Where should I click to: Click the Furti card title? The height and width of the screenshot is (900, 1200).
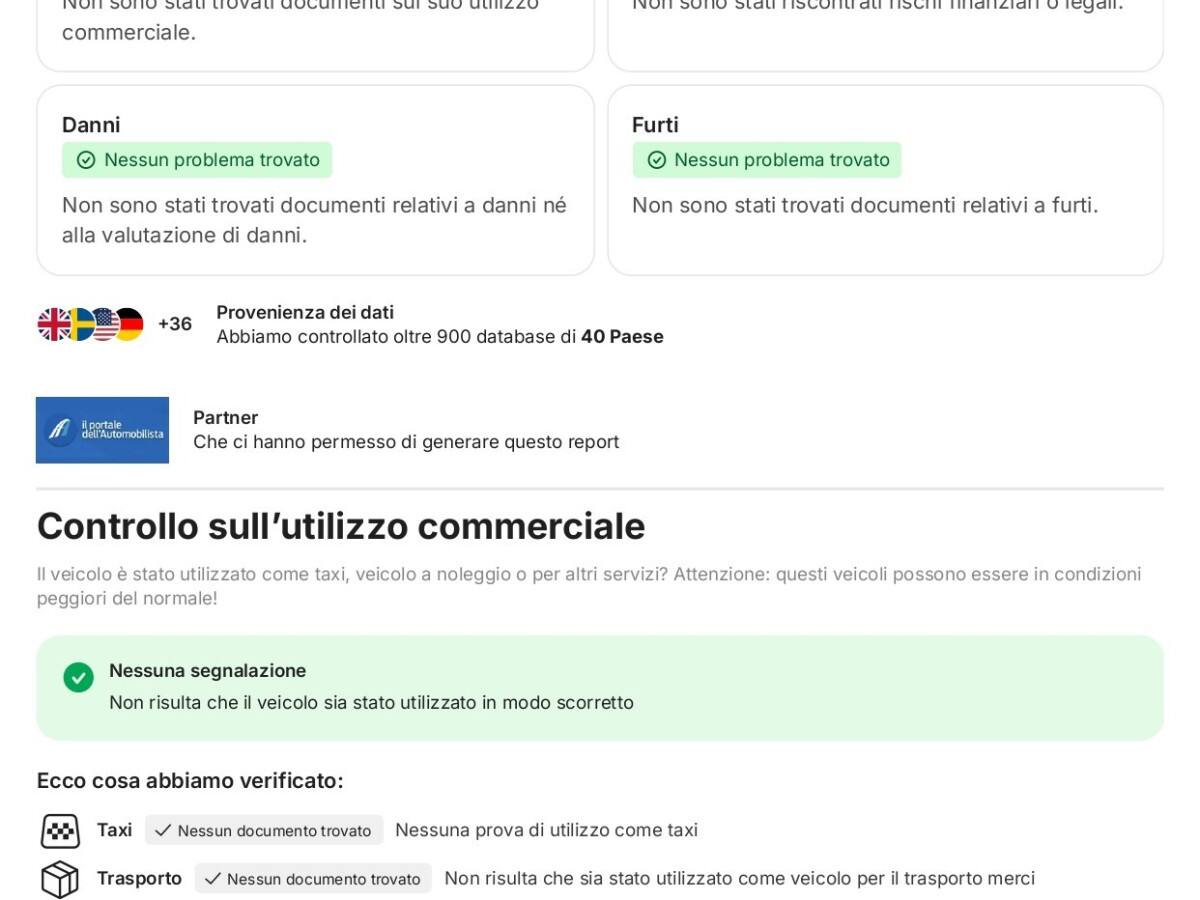(655, 125)
